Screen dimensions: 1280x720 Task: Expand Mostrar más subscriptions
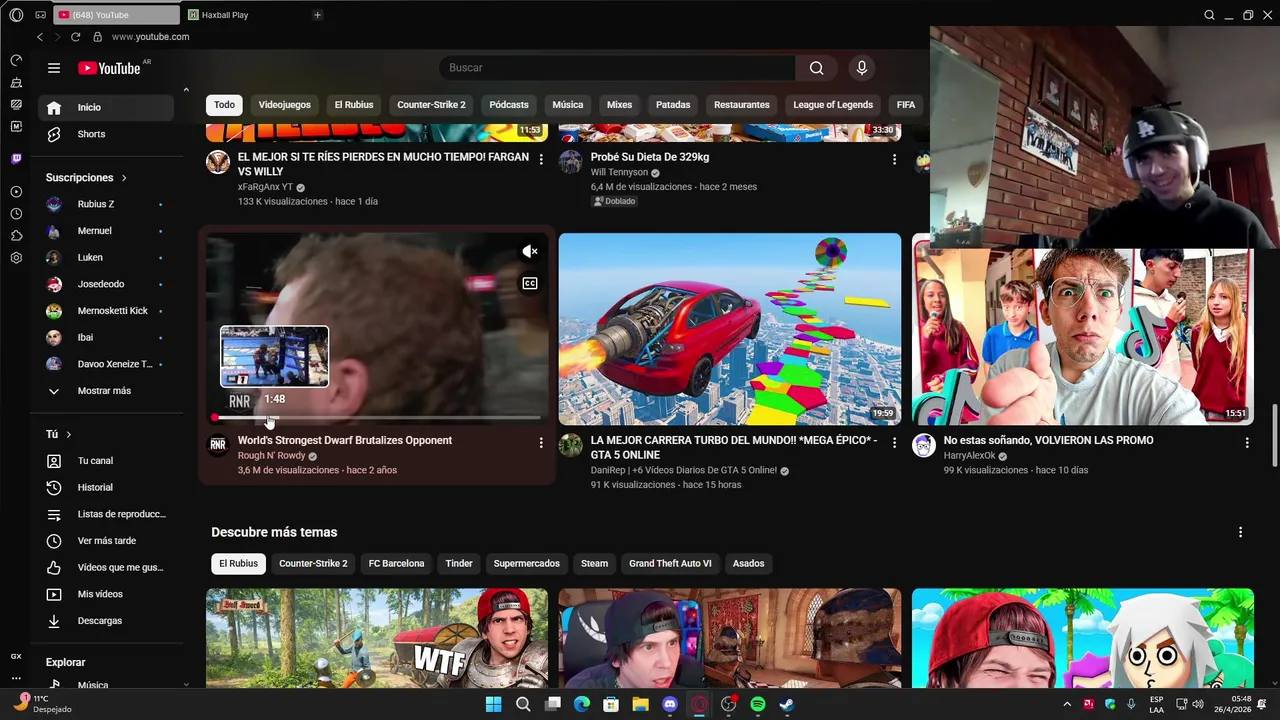[105, 391]
